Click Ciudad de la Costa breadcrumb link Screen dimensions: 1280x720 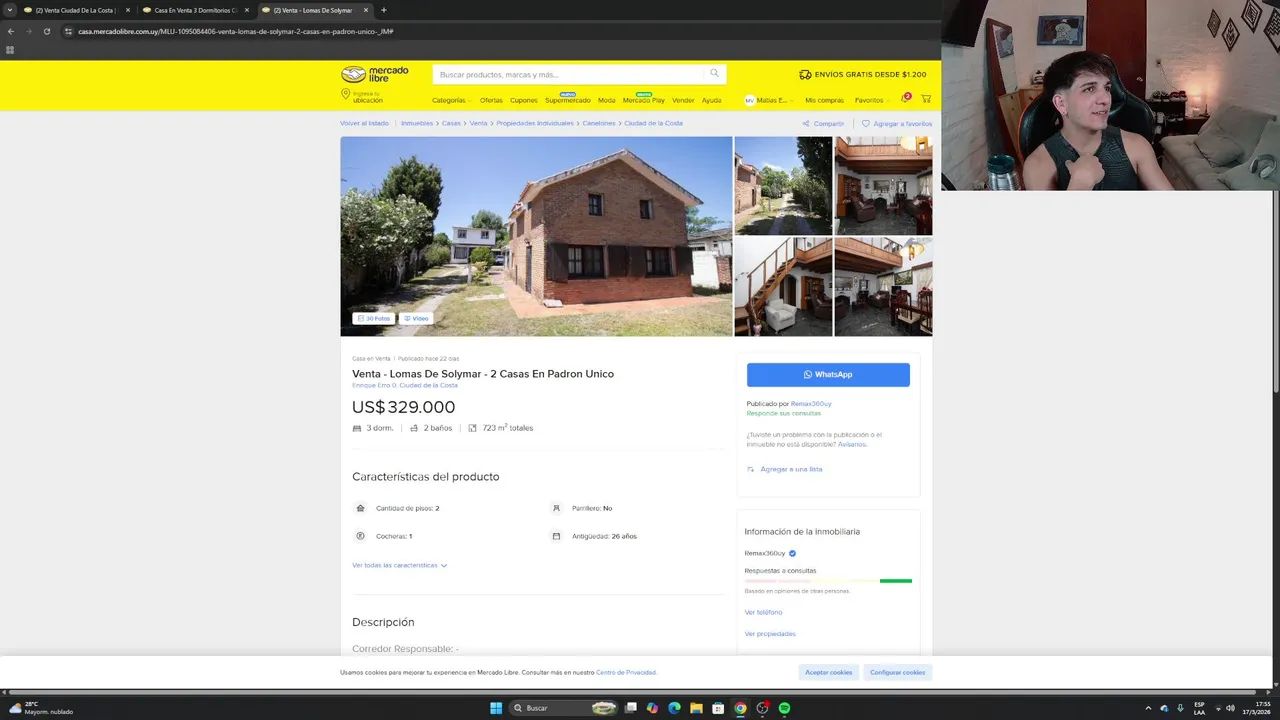point(653,123)
